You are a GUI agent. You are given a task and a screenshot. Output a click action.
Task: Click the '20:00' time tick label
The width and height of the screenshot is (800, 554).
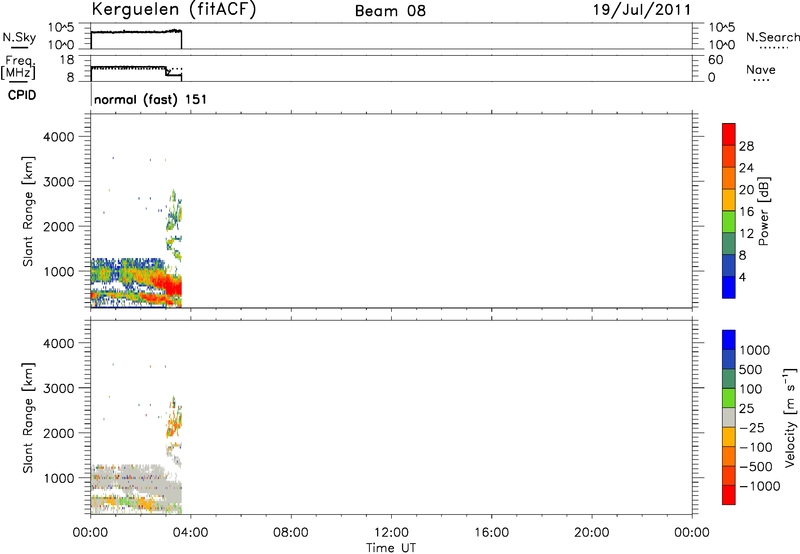[592, 533]
